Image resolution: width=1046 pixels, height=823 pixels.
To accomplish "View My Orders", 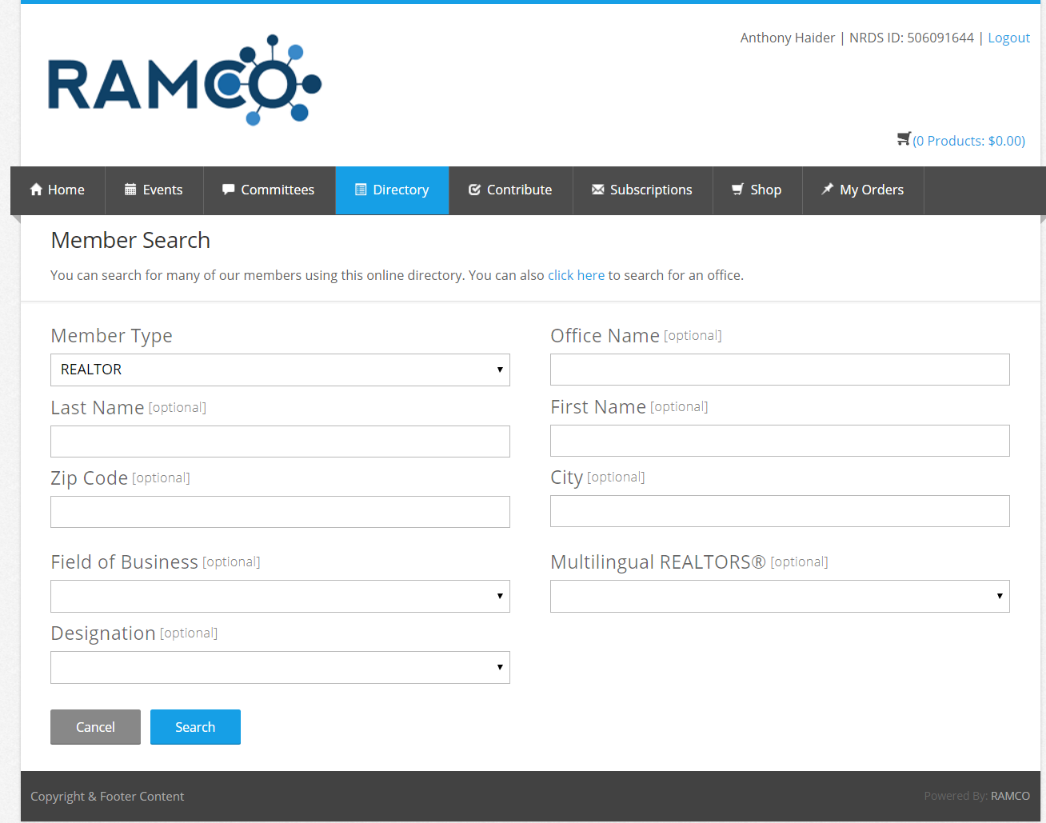I will coord(863,190).
